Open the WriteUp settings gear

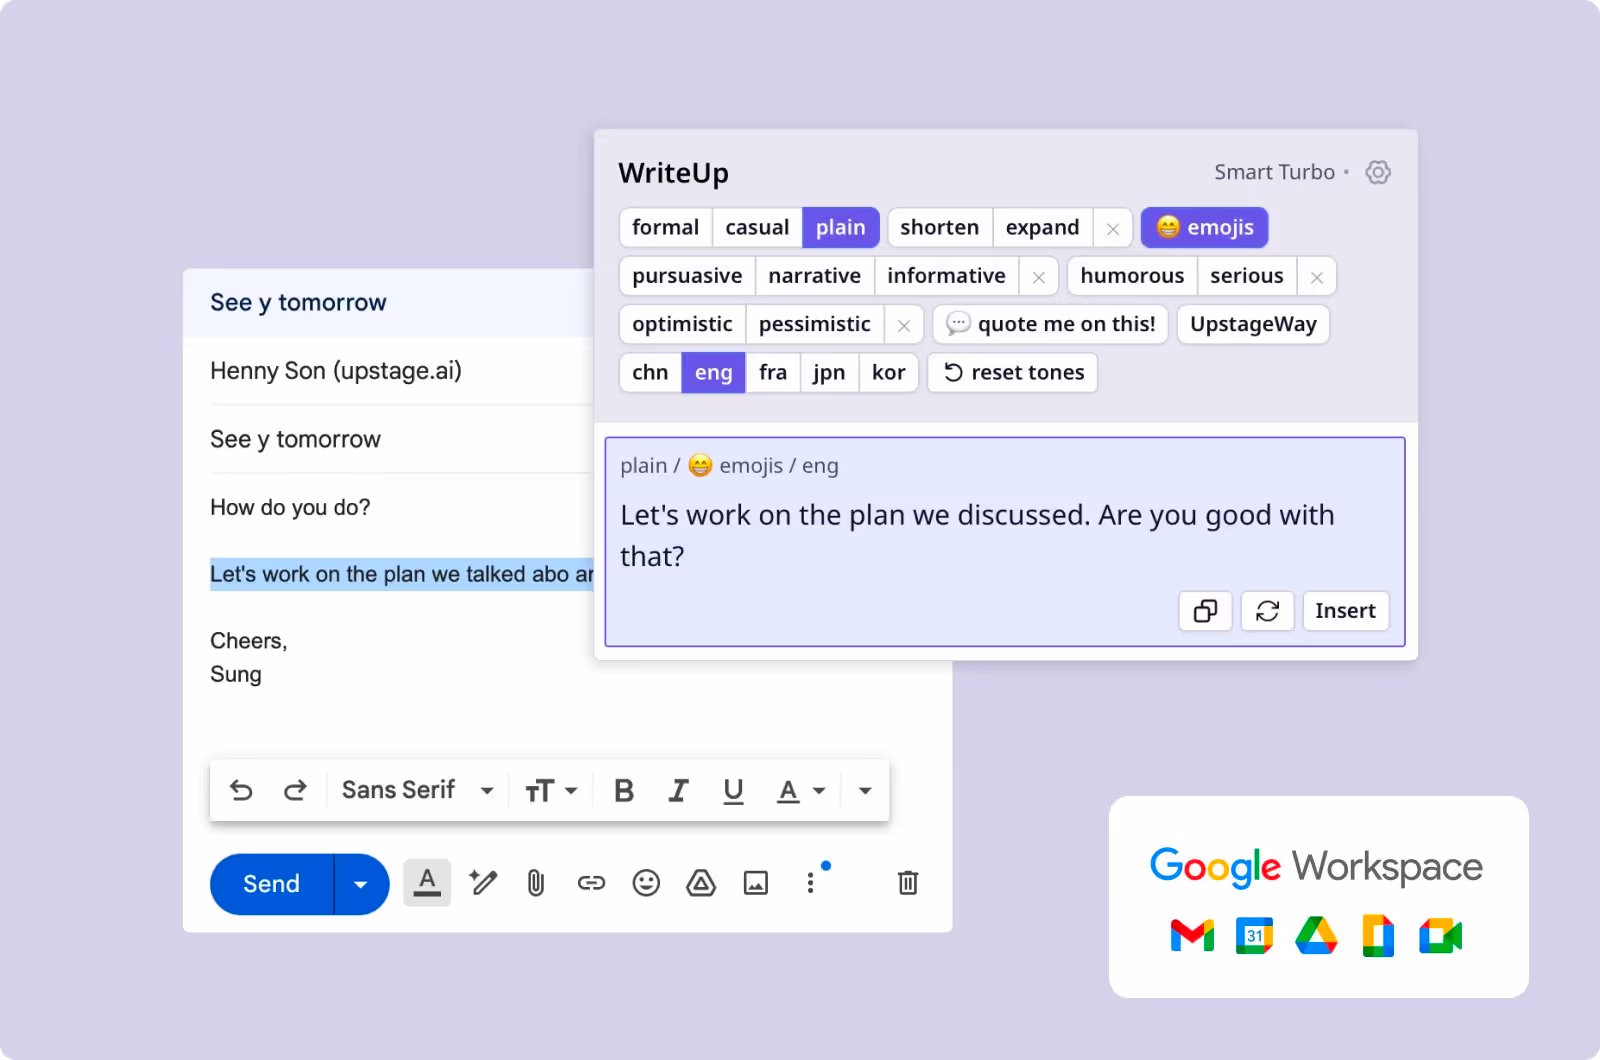point(1378,171)
